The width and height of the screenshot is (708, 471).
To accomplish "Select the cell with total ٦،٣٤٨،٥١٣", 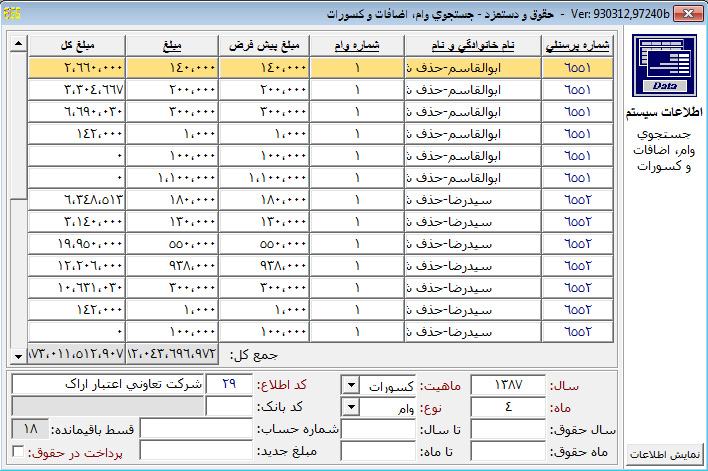I will pyautogui.click(x=77, y=200).
